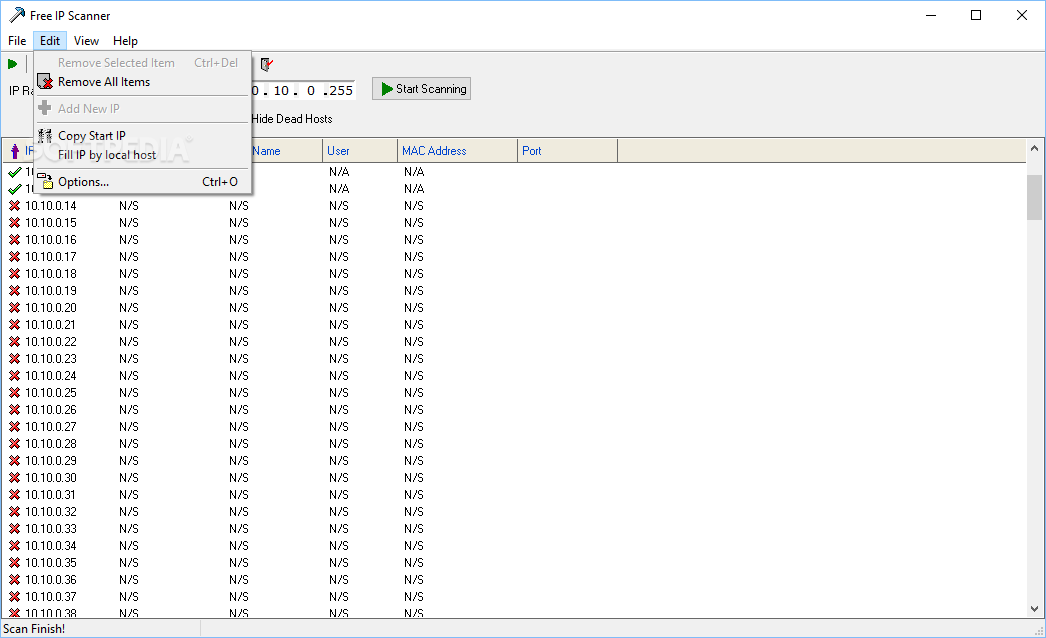
Task: Click the red X icon for 10.10.0.32
Action: coord(14,512)
